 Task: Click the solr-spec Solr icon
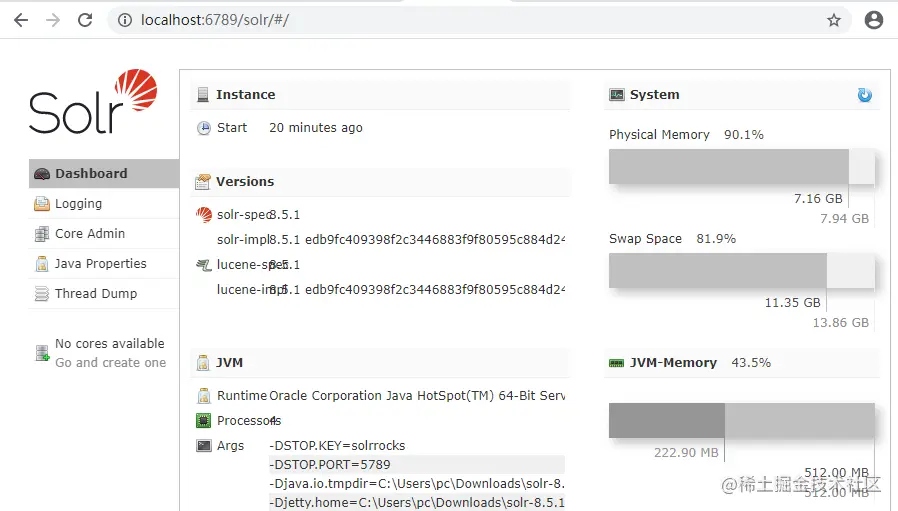click(204, 215)
